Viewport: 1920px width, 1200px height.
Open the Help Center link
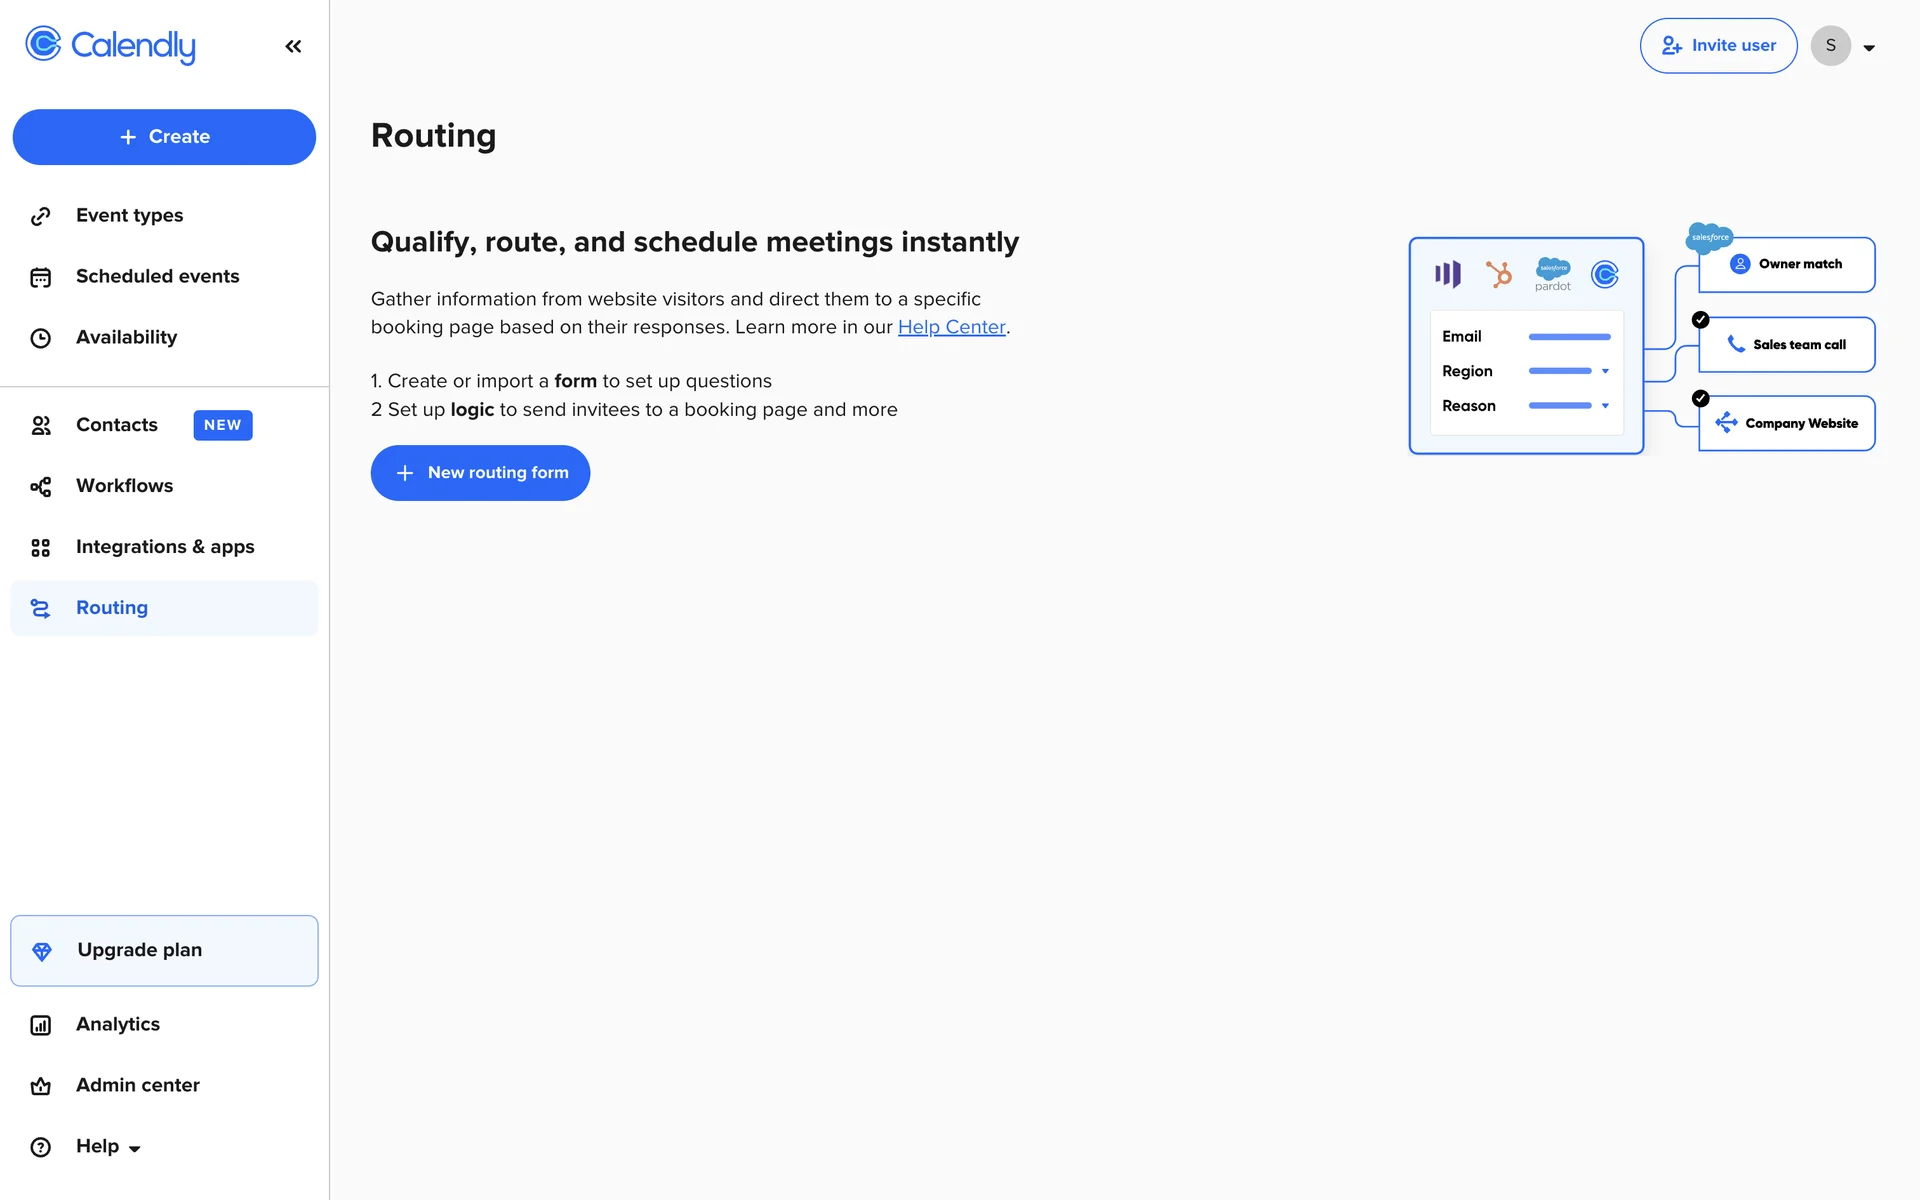(951, 327)
